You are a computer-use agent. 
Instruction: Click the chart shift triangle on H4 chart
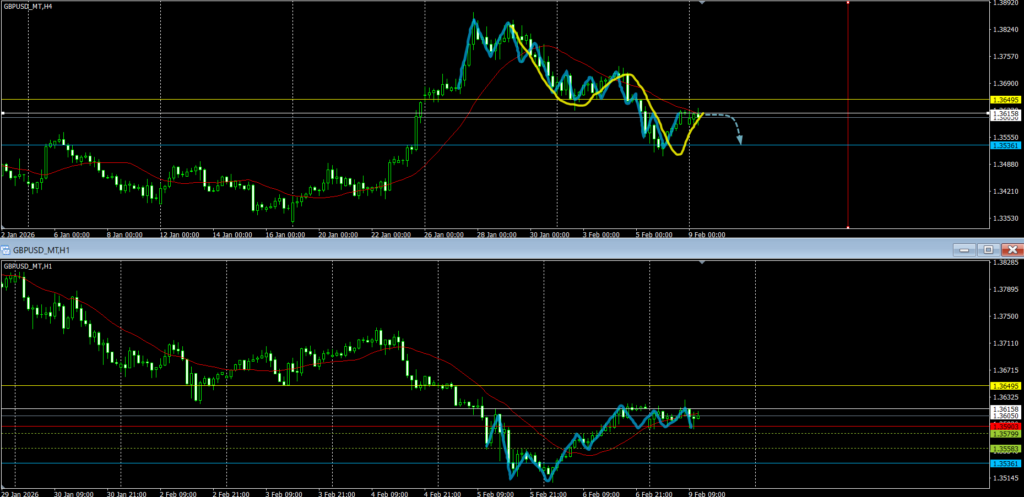702,4
